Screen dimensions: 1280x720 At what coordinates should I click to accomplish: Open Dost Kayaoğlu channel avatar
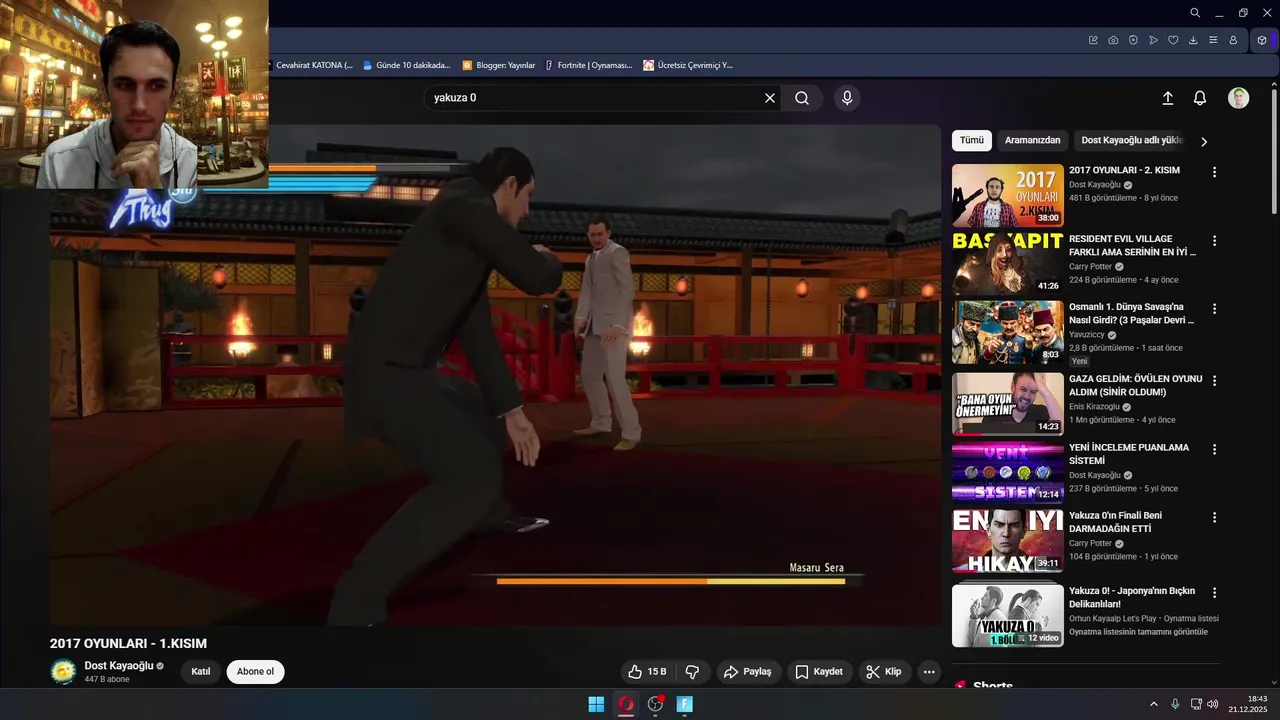click(x=63, y=672)
